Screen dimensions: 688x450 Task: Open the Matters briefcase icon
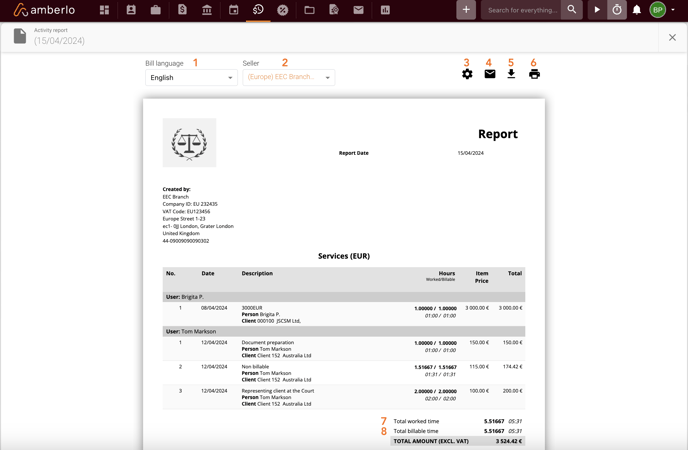pyautogui.click(x=155, y=10)
